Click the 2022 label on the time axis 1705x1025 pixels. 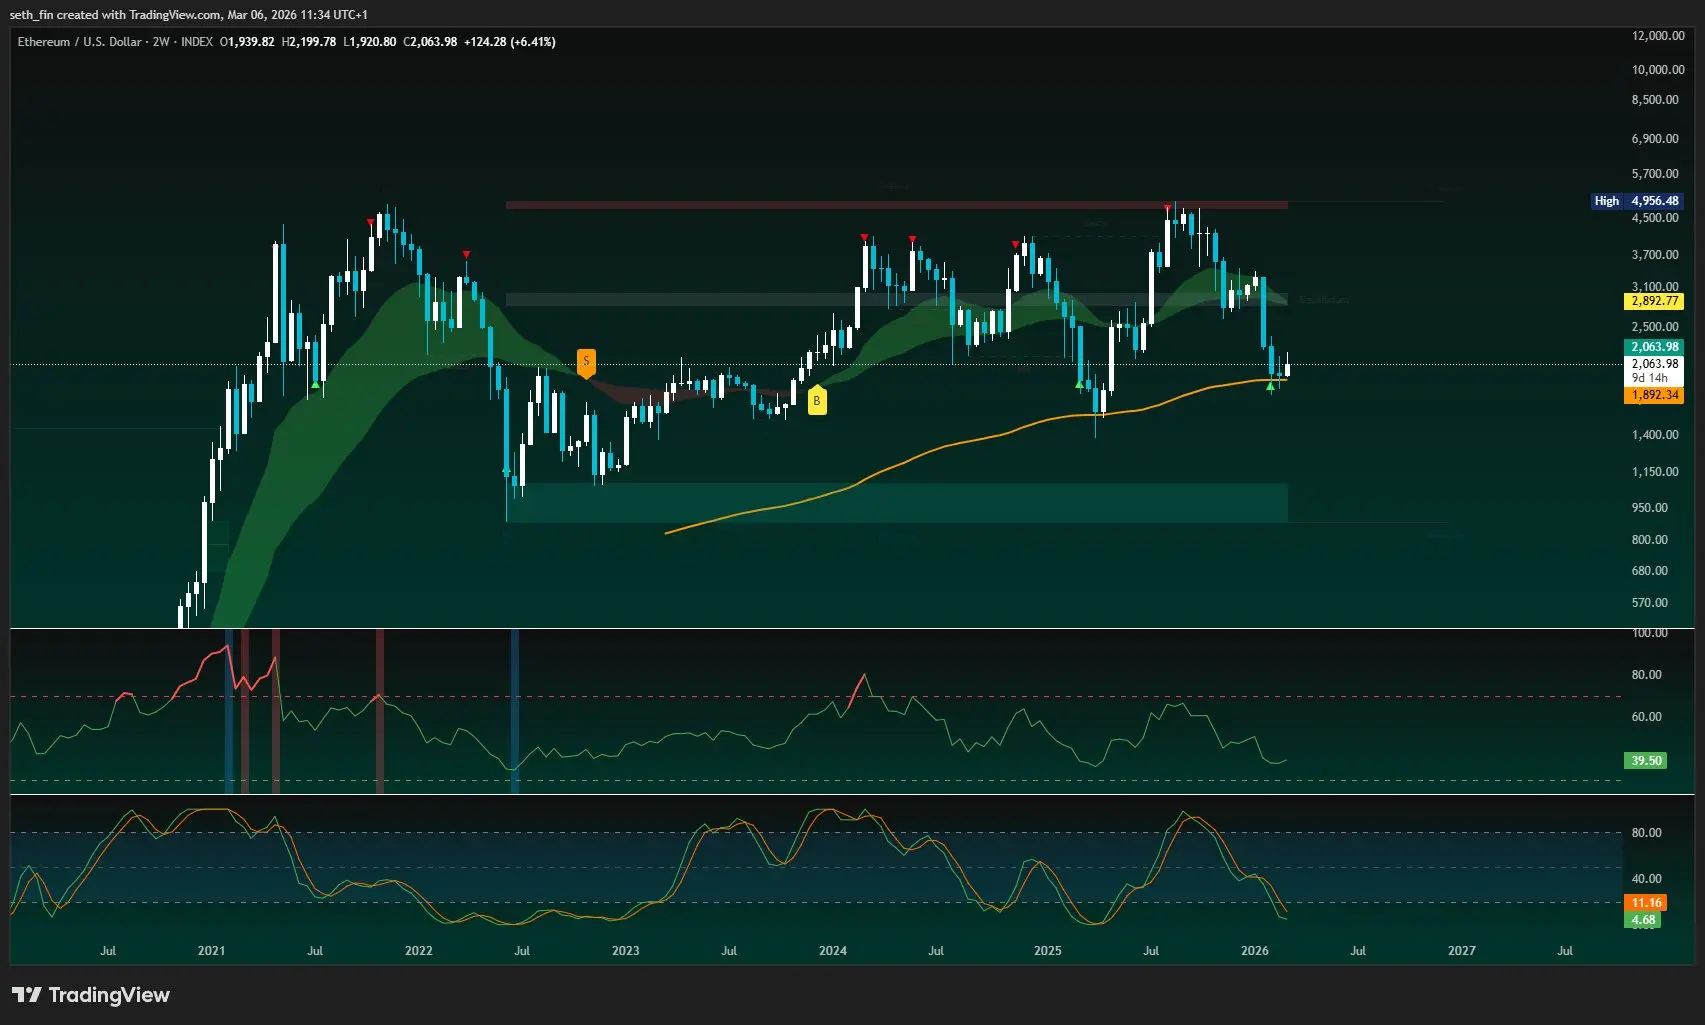[418, 951]
